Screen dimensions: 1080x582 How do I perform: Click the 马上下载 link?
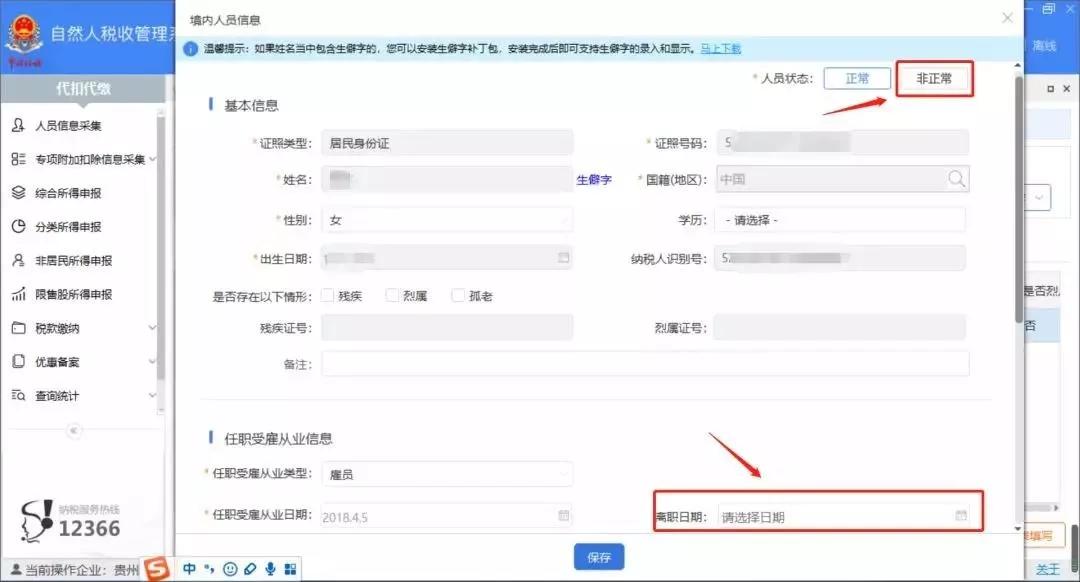click(x=720, y=49)
